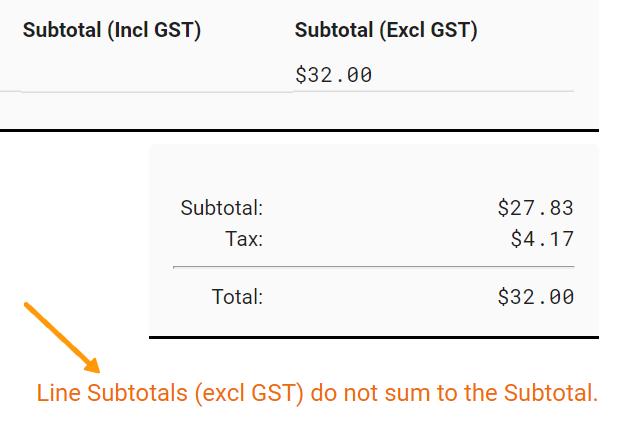Viewport: 617px width, 424px height.
Task: Click the "Tax:" label in the totals panel
Action: [243, 239]
